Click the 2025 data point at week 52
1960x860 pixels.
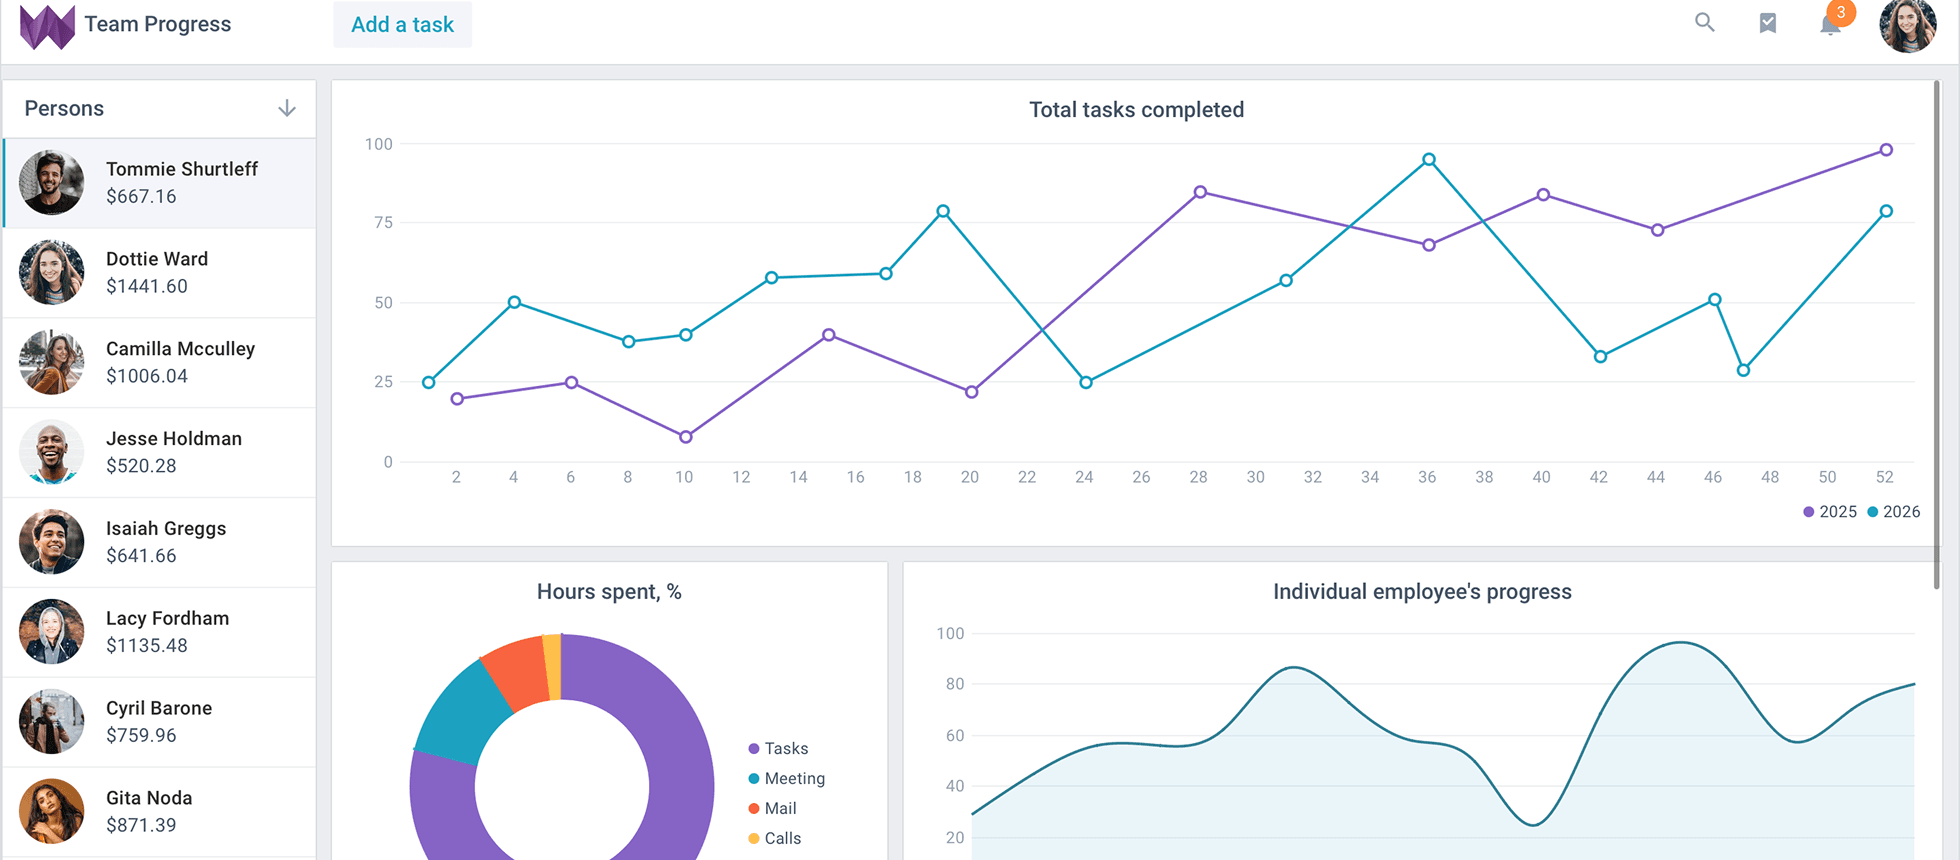(x=1886, y=150)
